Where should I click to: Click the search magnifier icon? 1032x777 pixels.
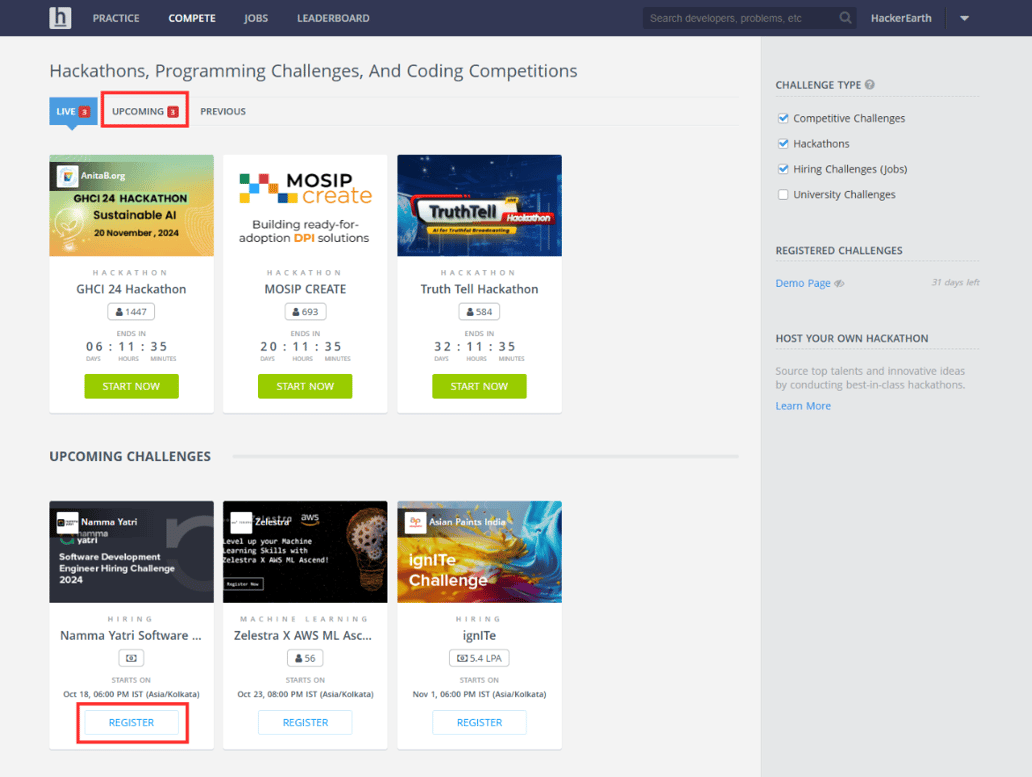click(x=846, y=18)
